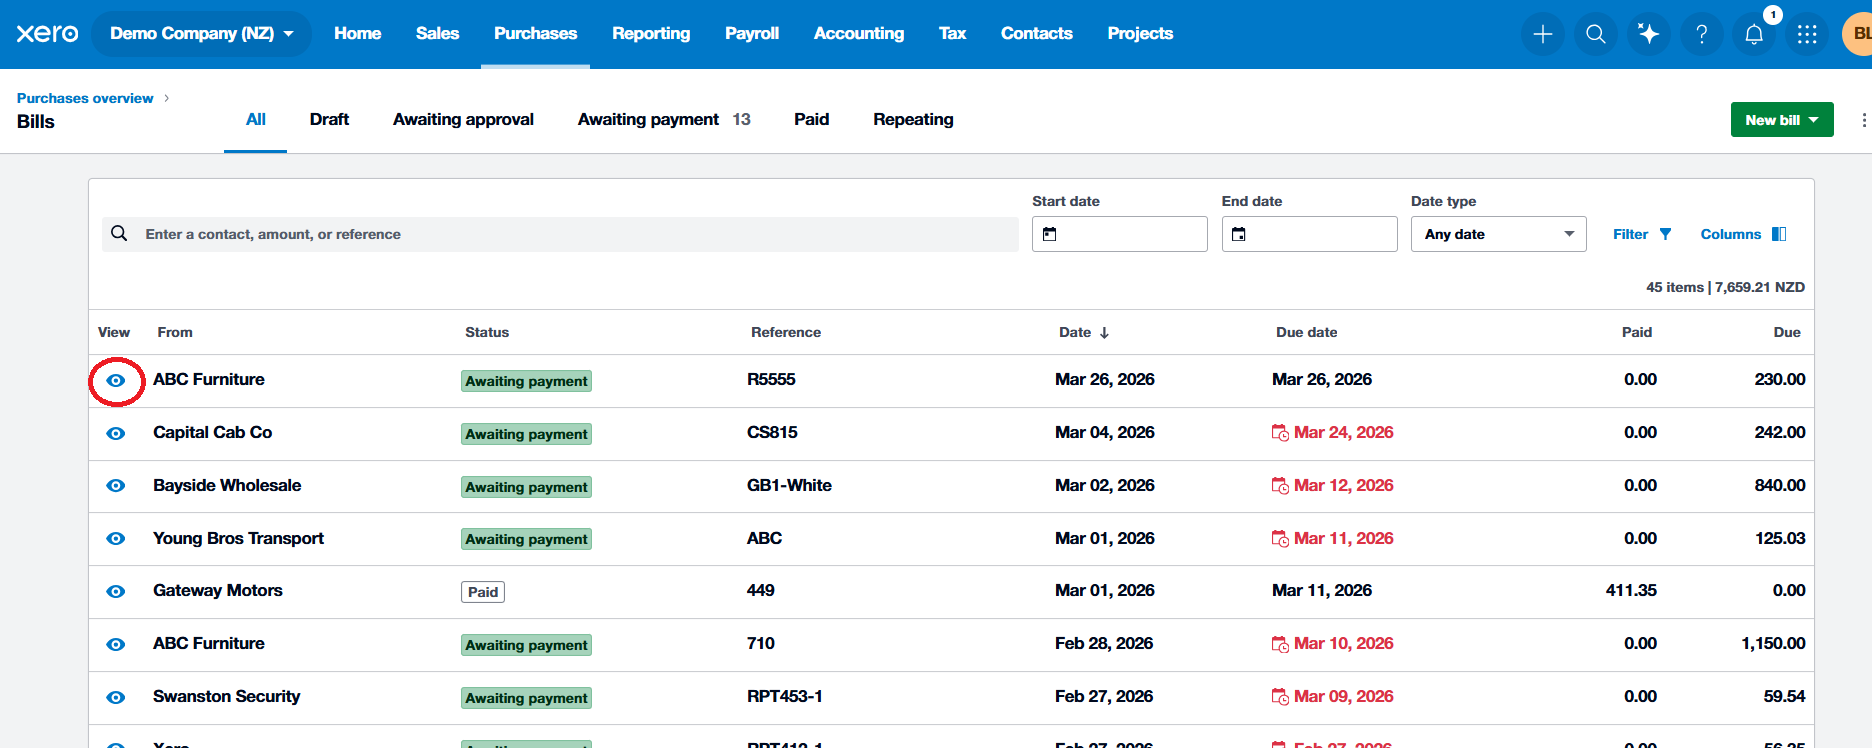Open the Any date type dropdown
This screenshot has width=1872, height=748.
[1497, 234]
